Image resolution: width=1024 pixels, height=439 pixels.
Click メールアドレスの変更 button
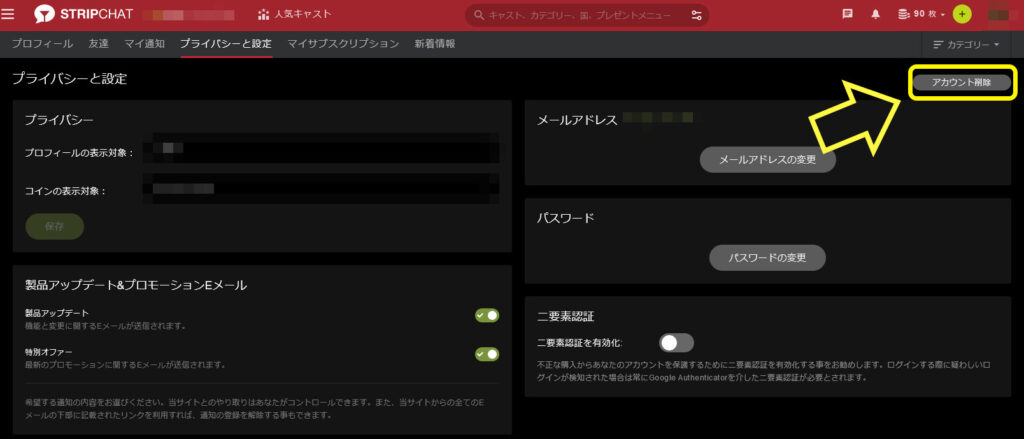[x=767, y=159]
